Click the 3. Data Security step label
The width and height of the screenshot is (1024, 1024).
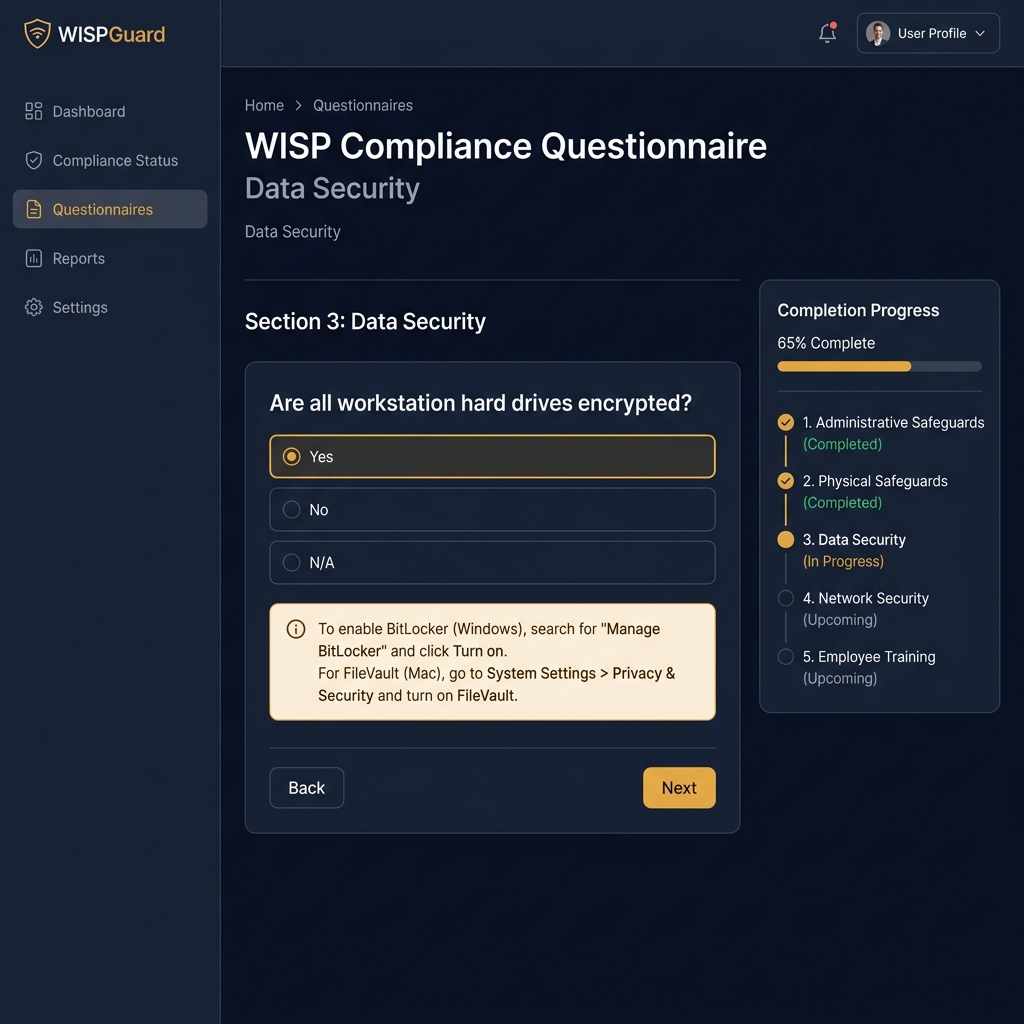(854, 539)
